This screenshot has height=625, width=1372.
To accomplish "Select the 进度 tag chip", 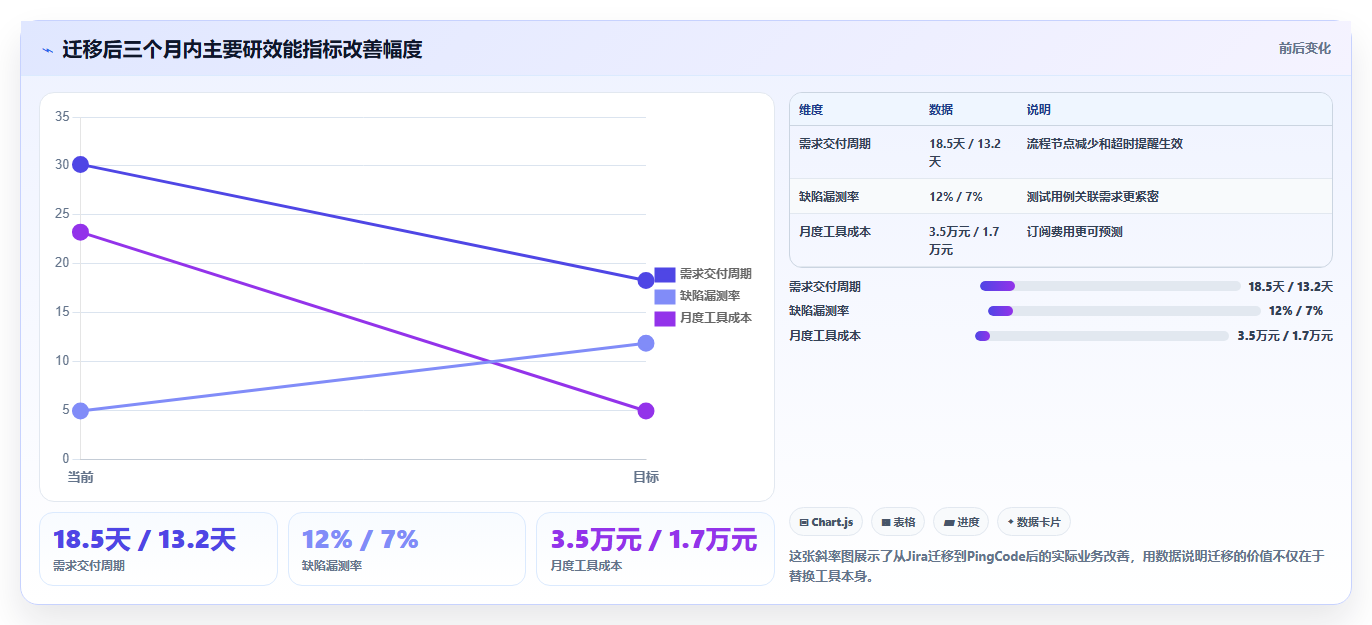I will pyautogui.click(x=961, y=522).
